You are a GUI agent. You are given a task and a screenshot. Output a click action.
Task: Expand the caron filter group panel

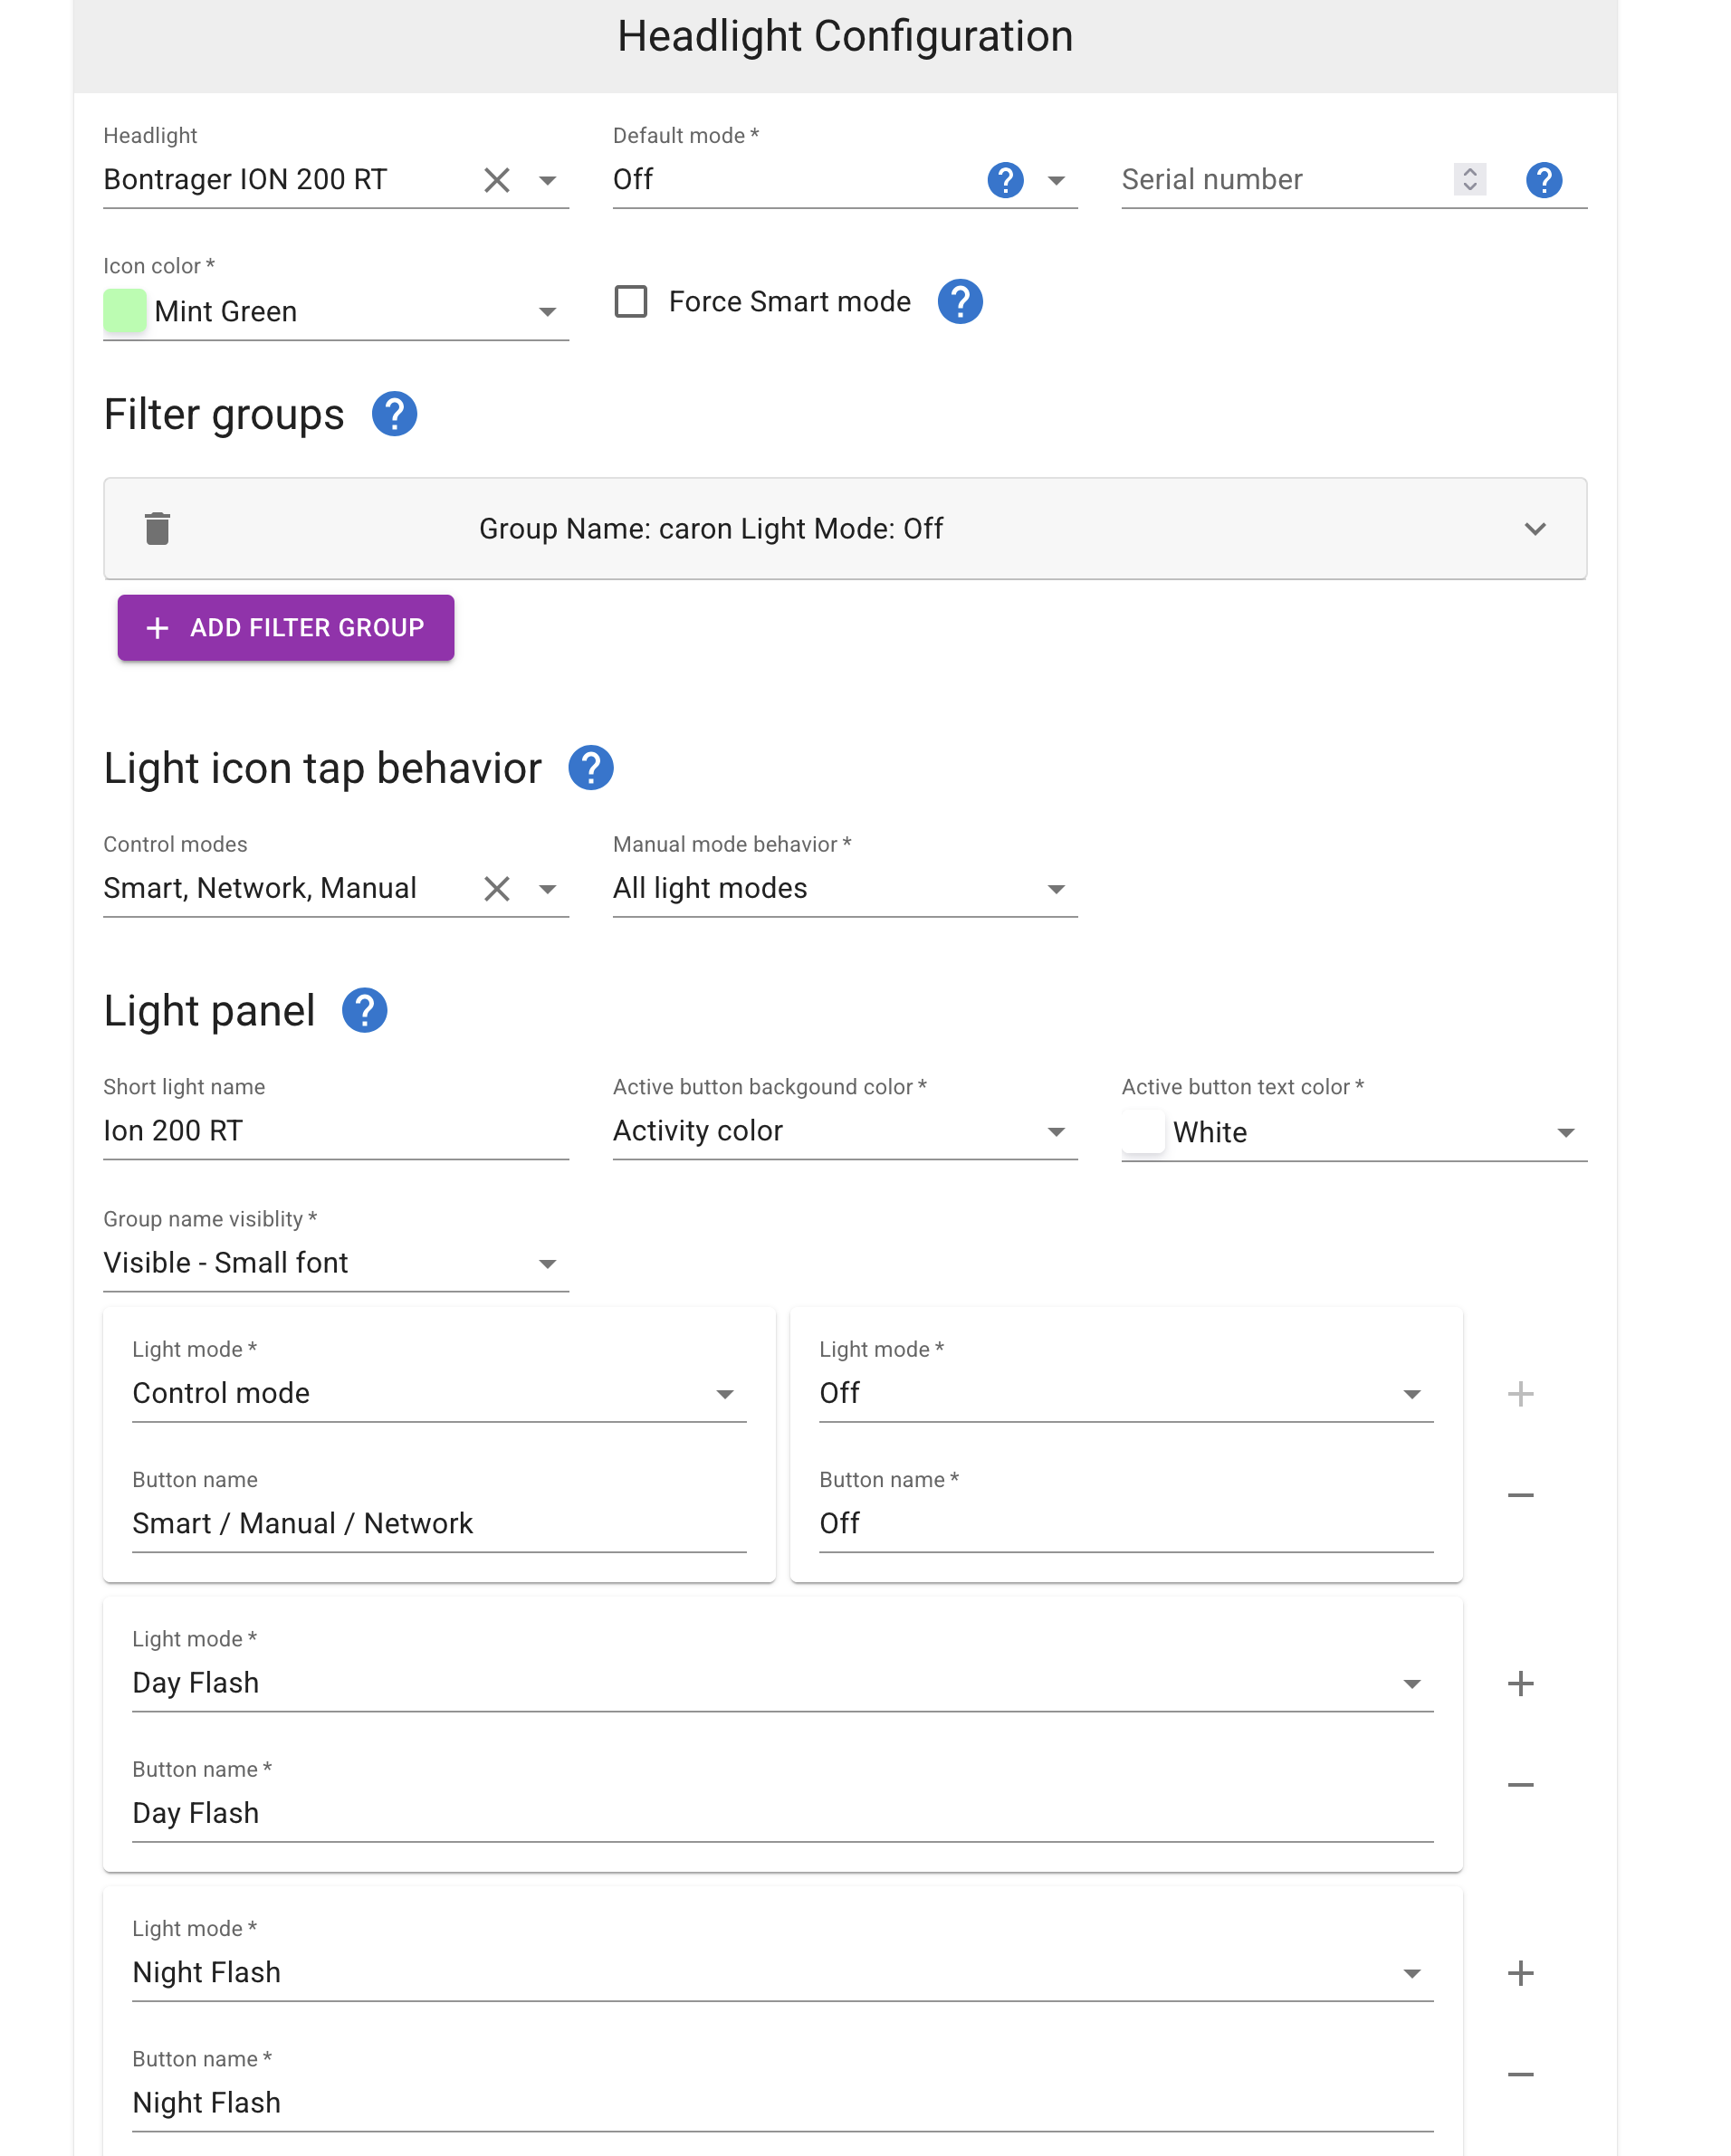(x=1534, y=528)
